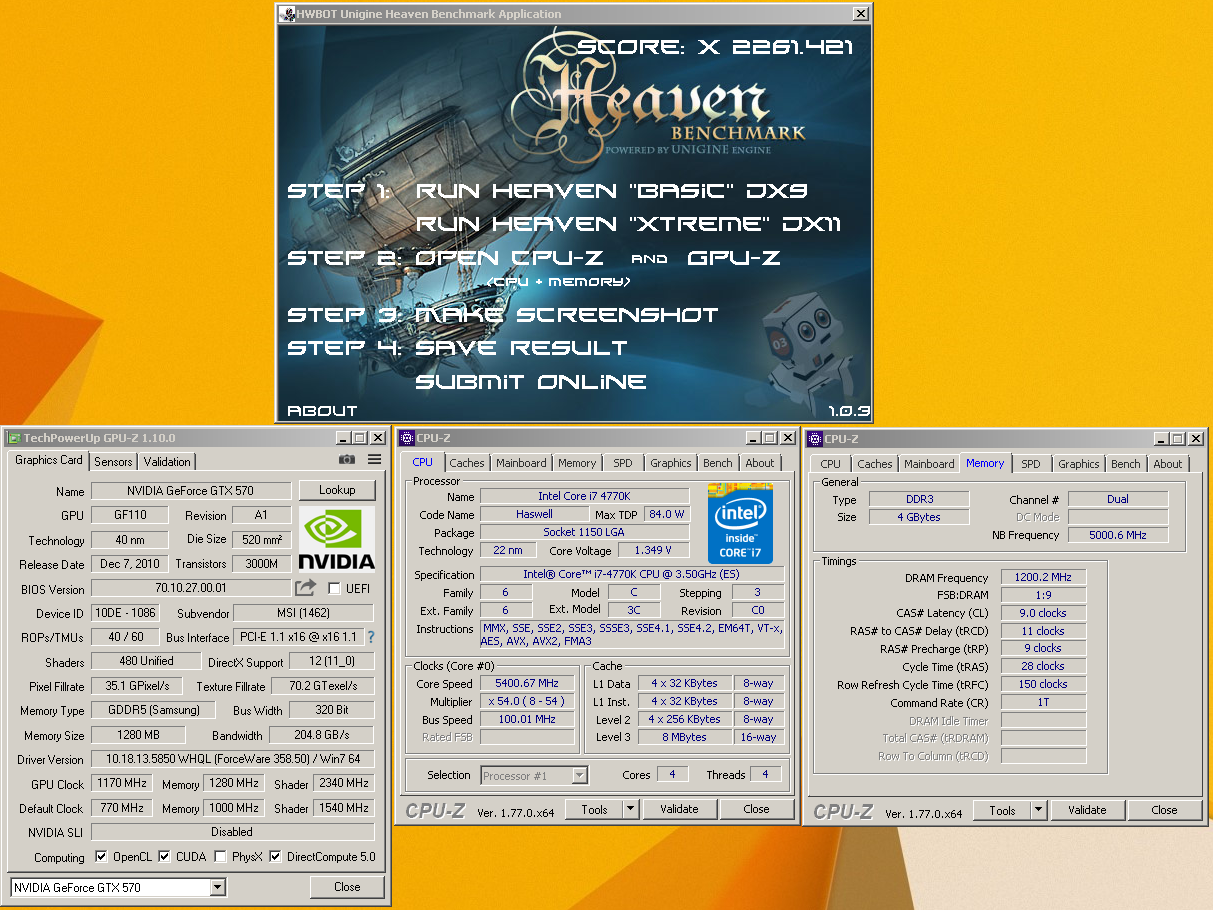Open Memory tab in middle CPU-Z window
Screen dimensions: 1213x910
point(577,463)
